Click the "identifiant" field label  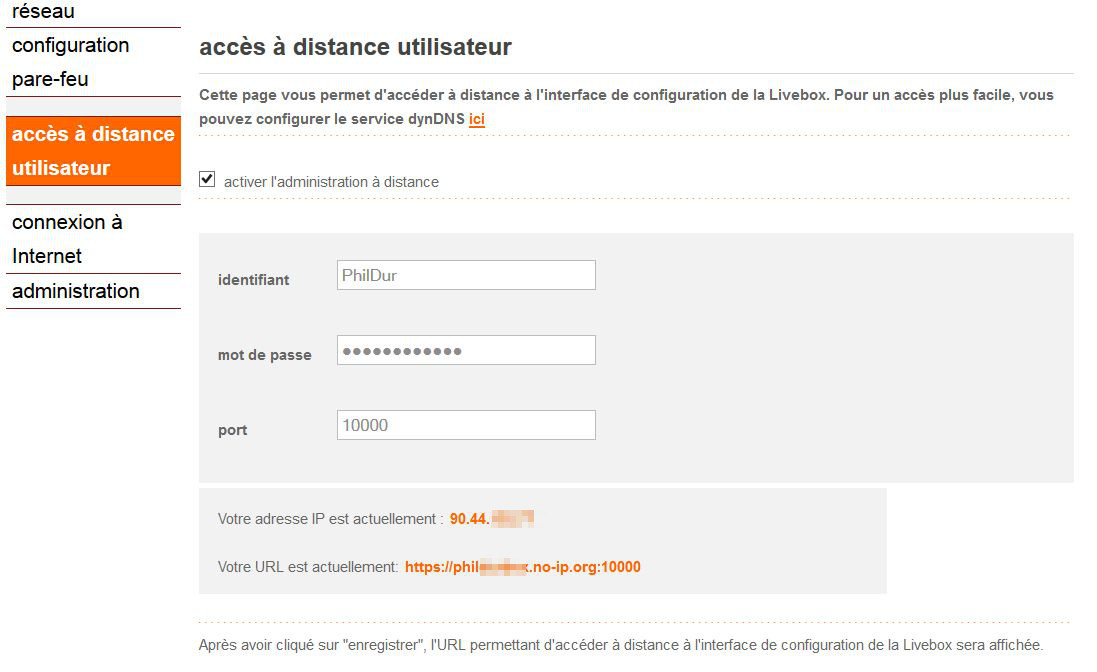[251, 280]
